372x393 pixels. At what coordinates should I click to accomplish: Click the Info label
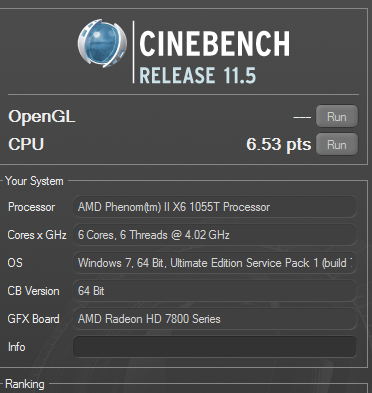(16, 347)
